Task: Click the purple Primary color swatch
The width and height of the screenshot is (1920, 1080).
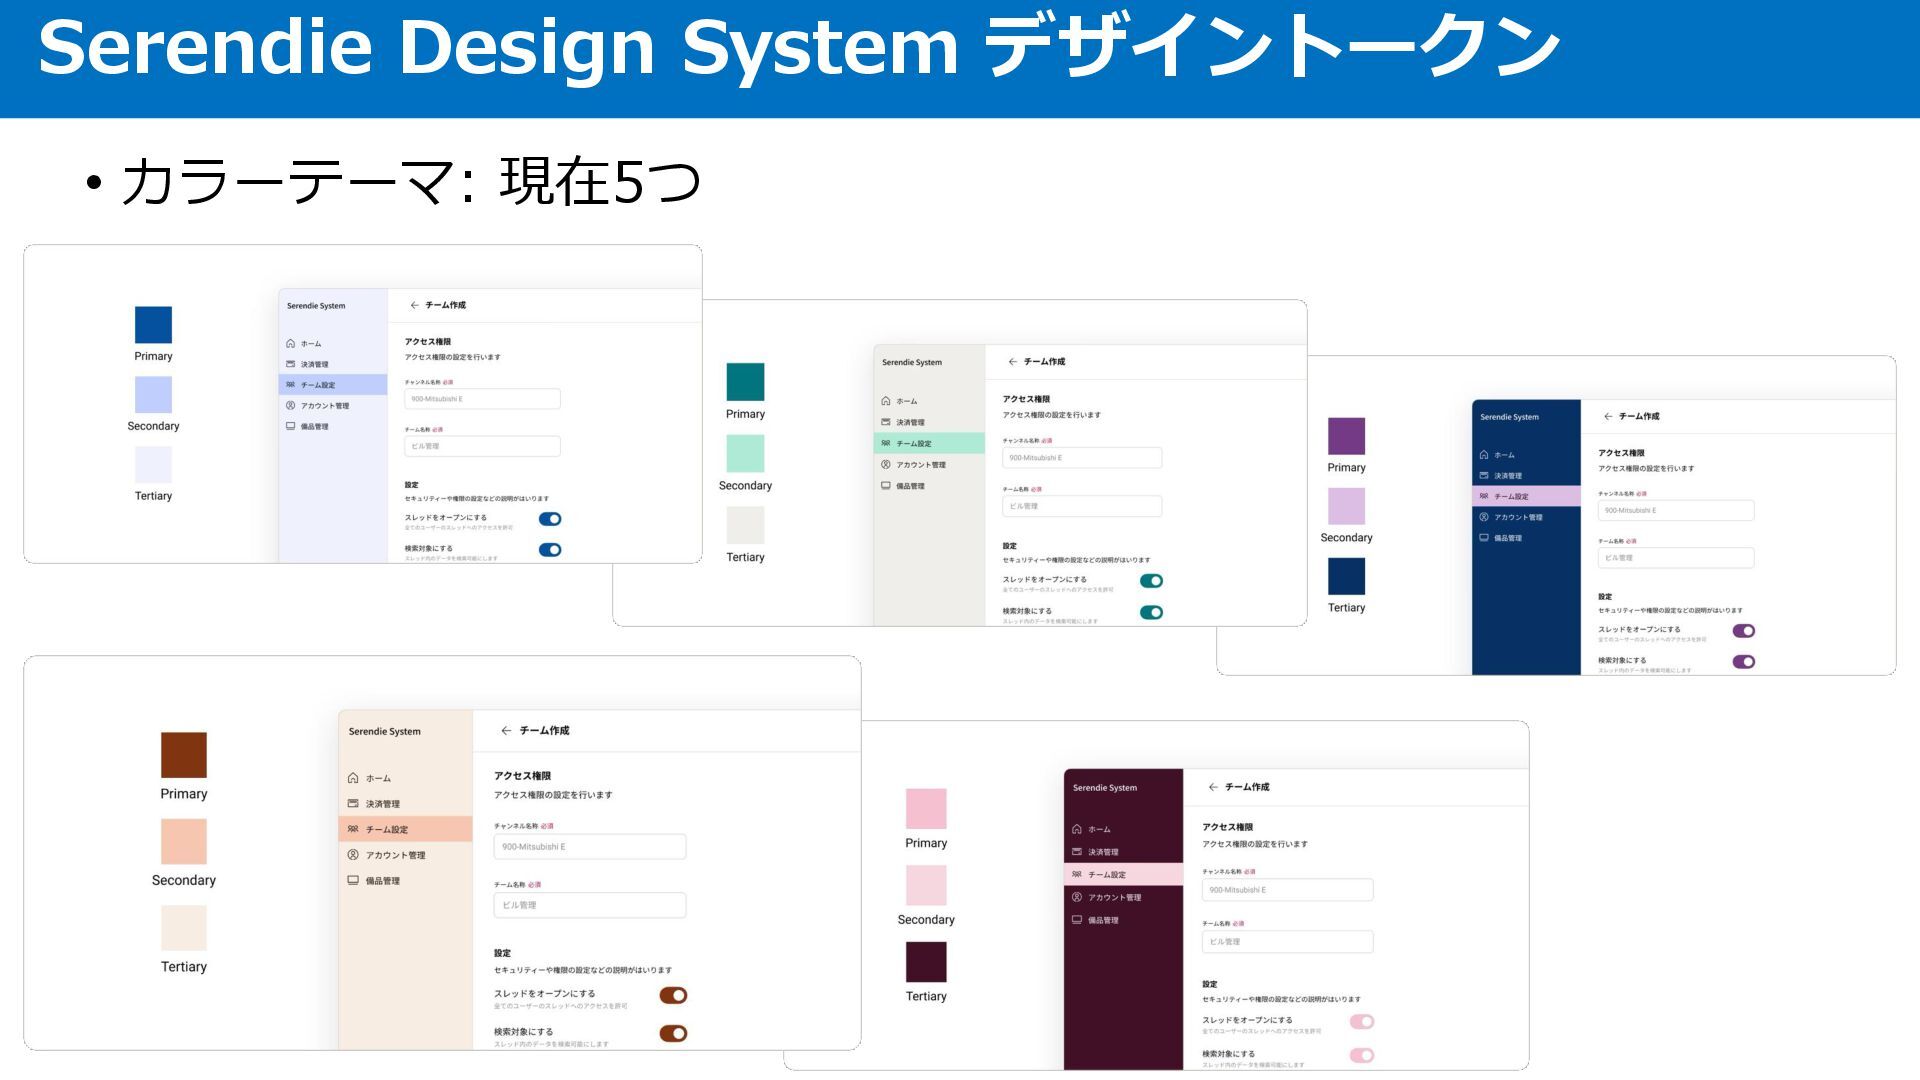Action: pyautogui.click(x=1346, y=436)
